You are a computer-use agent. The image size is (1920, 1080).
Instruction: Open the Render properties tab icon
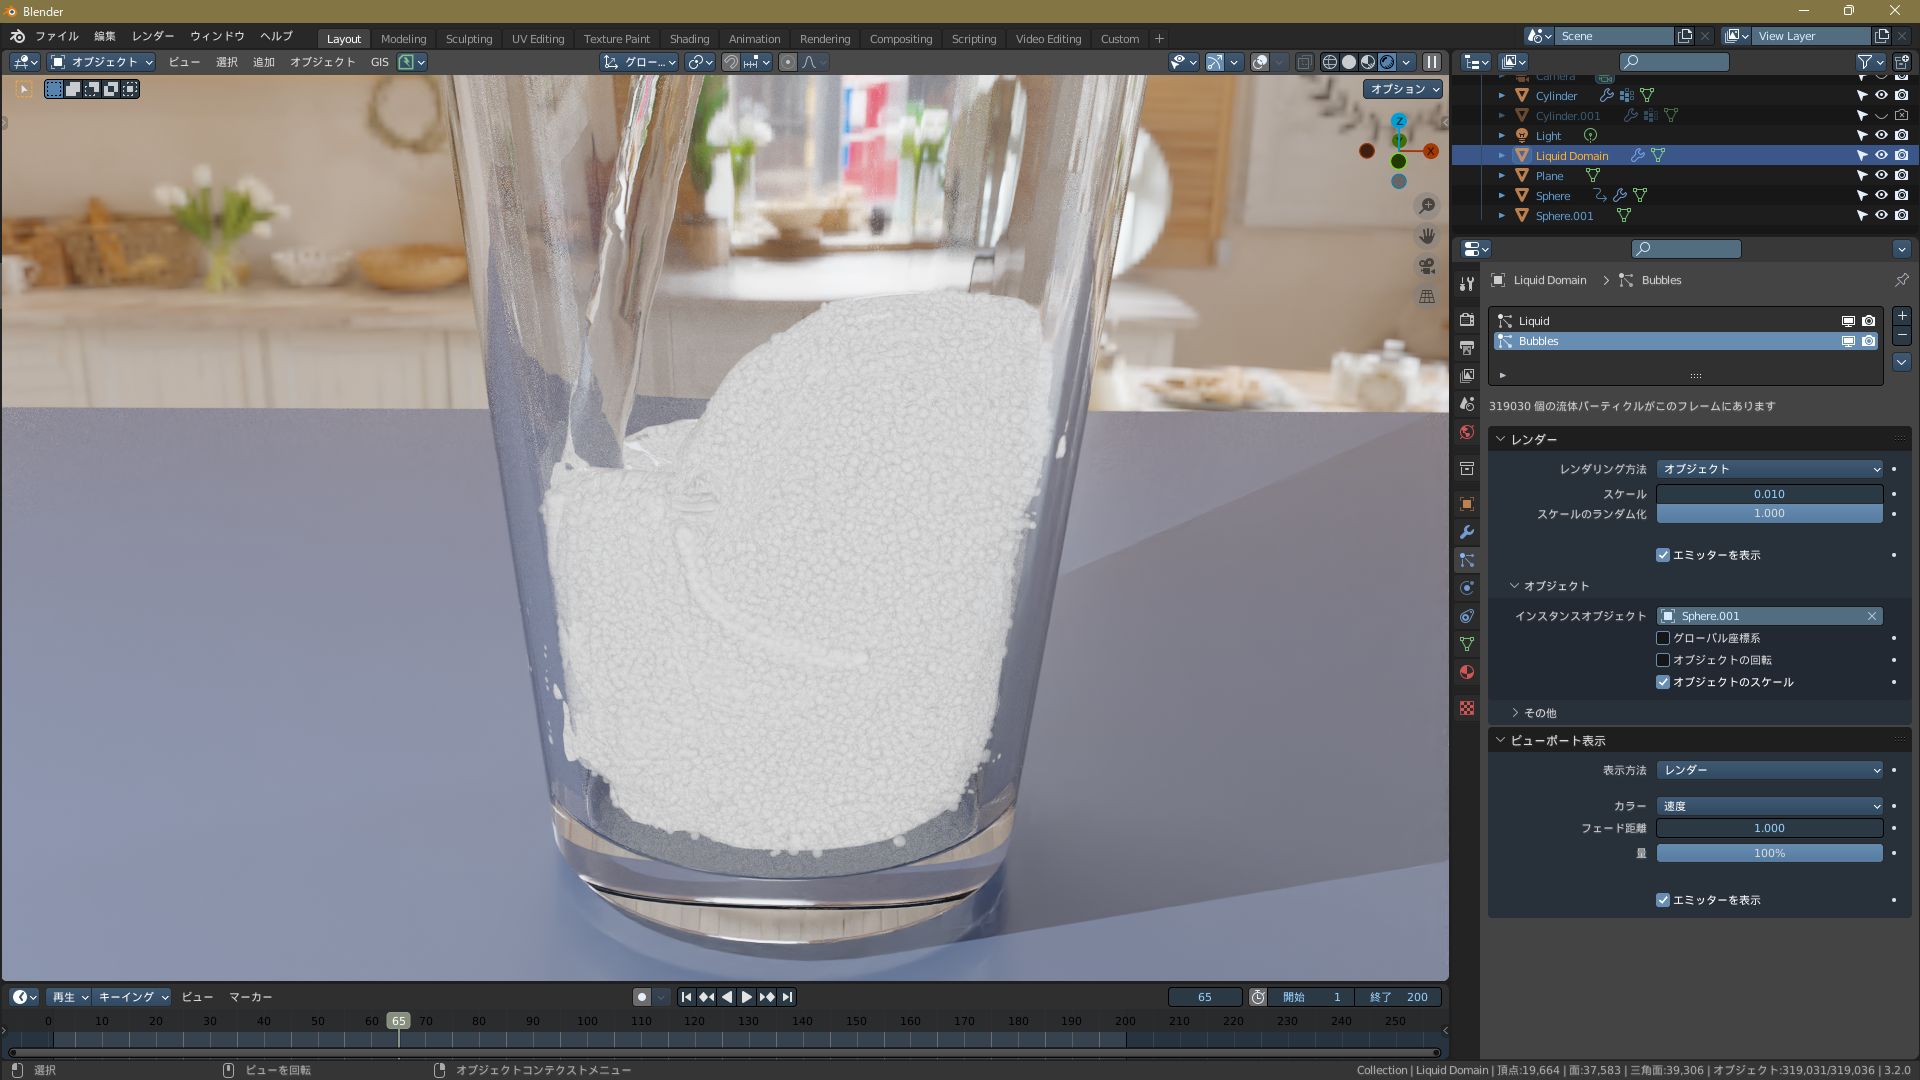1467,320
